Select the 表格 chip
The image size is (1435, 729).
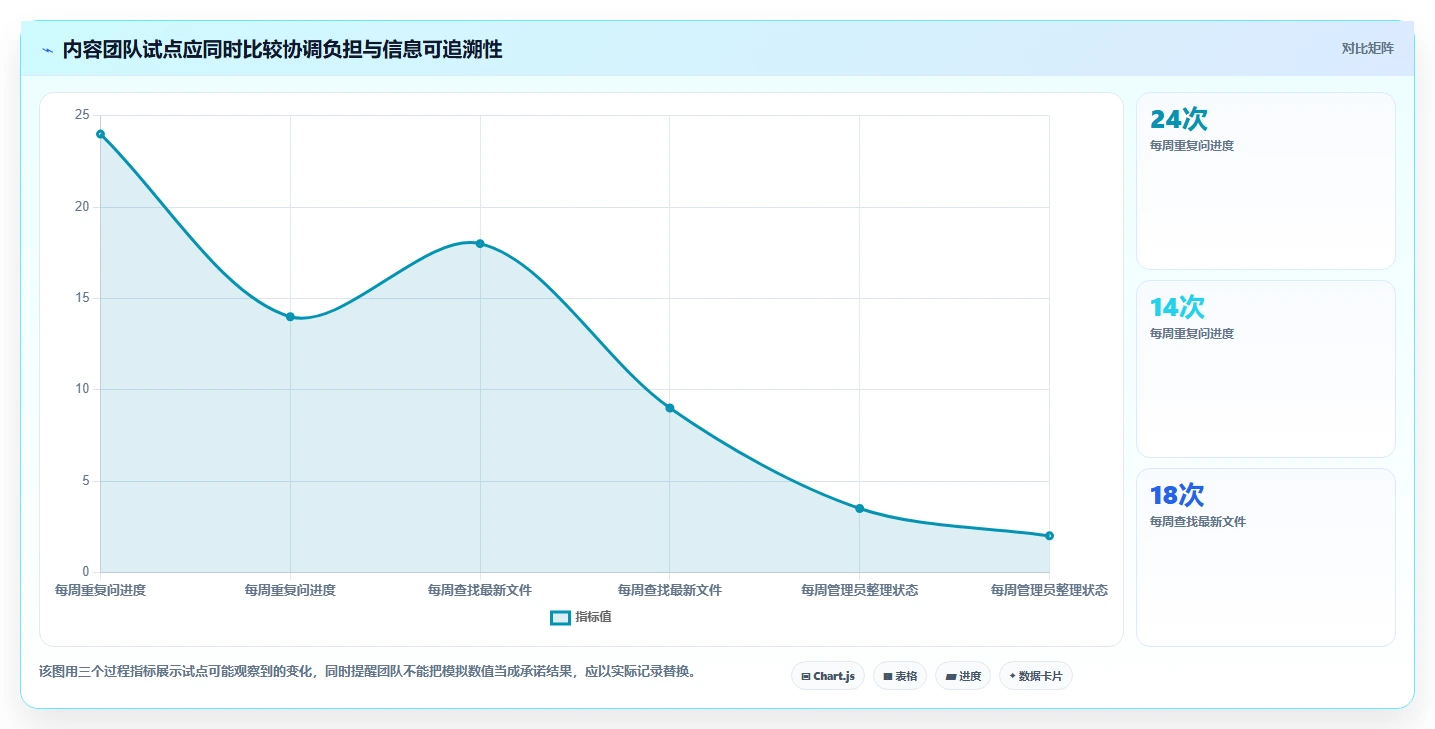[900, 676]
